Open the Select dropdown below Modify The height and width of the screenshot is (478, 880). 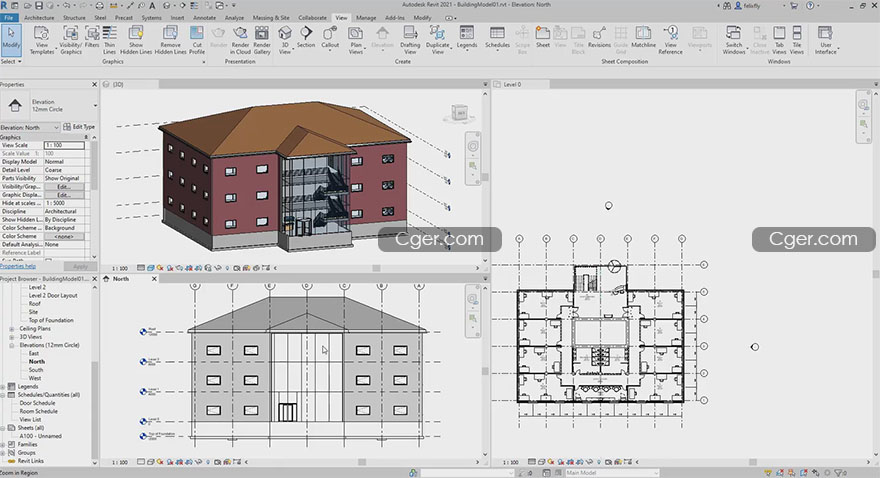pyautogui.click(x=11, y=61)
